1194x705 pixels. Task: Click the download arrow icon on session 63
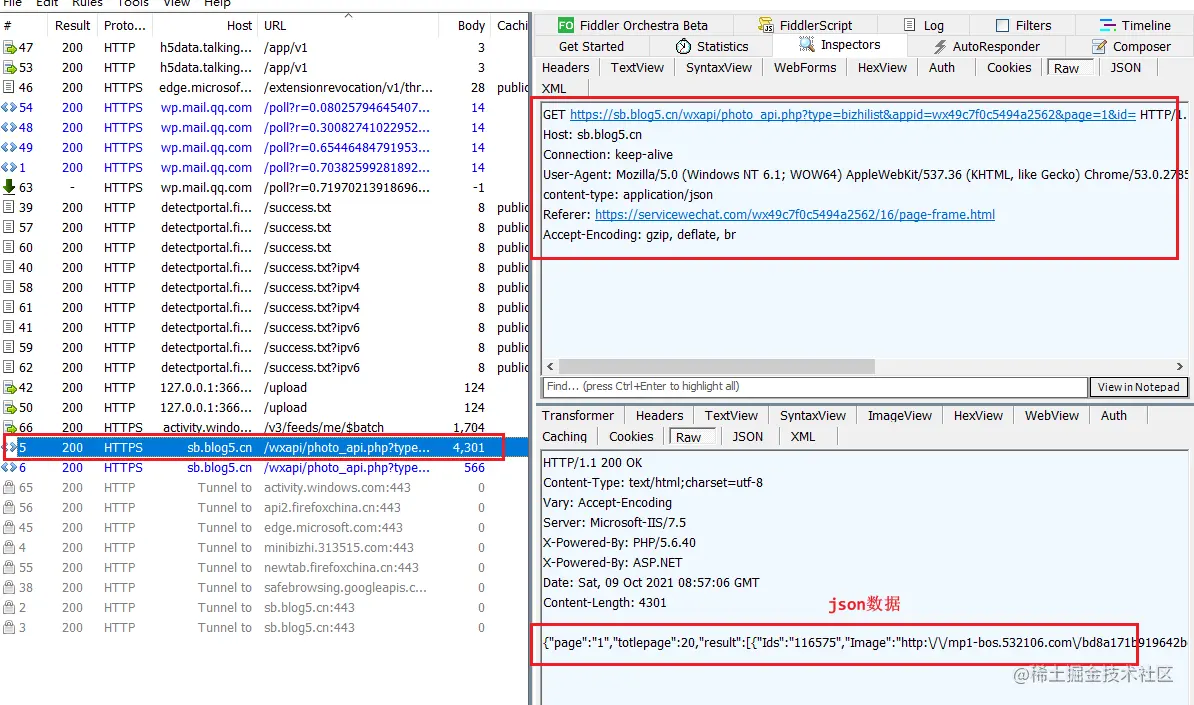click(x=9, y=187)
